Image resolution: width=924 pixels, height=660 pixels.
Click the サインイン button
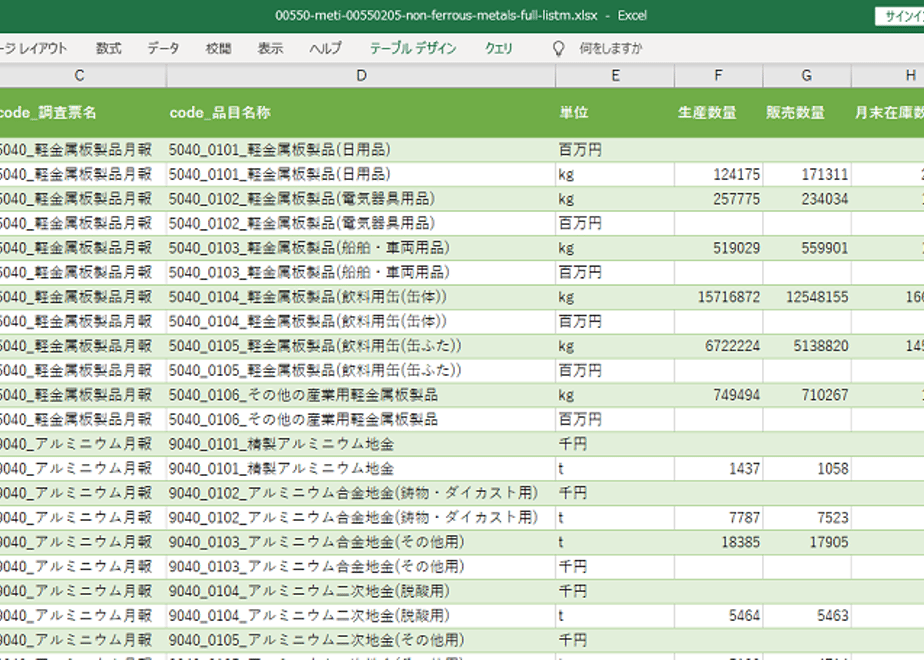click(x=900, y=16)
